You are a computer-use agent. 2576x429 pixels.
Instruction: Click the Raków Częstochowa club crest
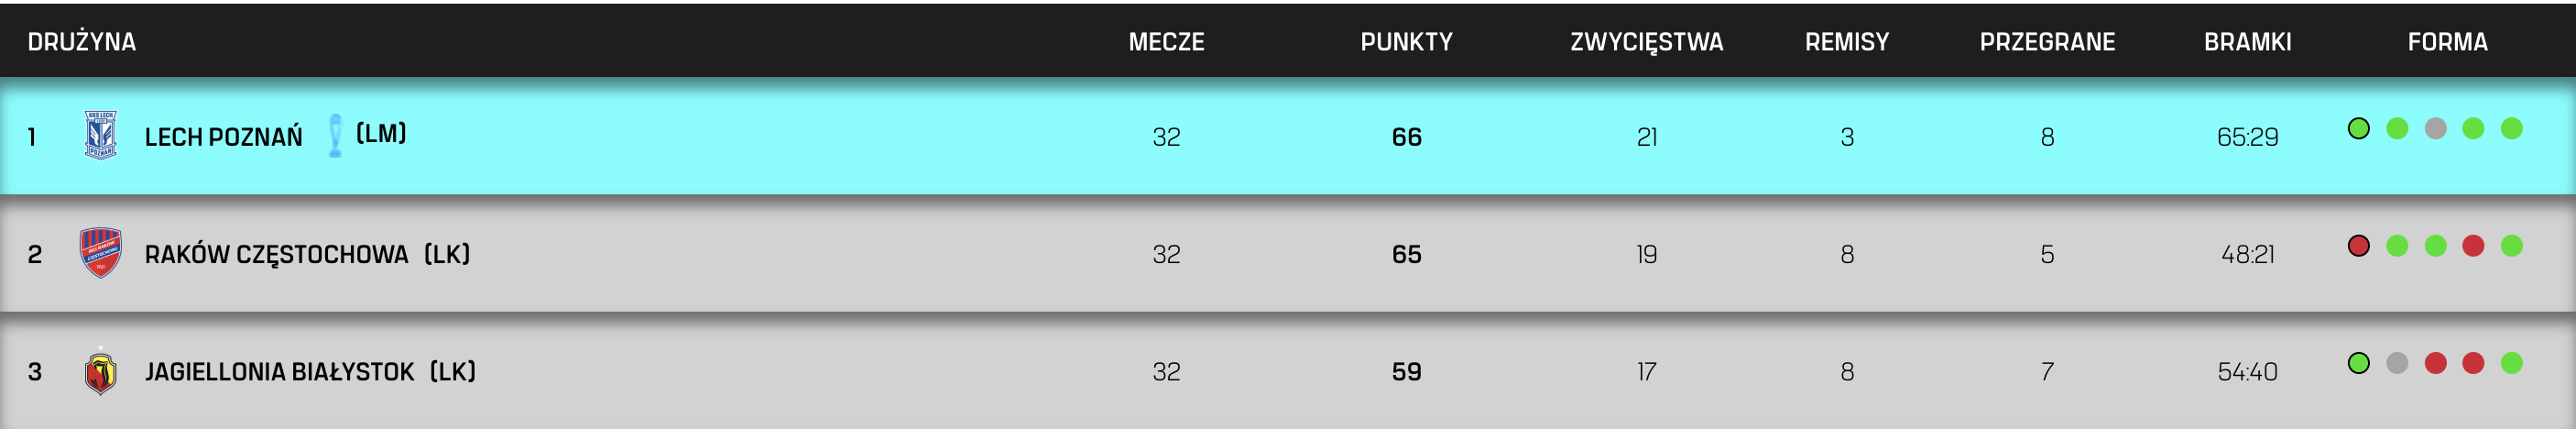point(101,253)
